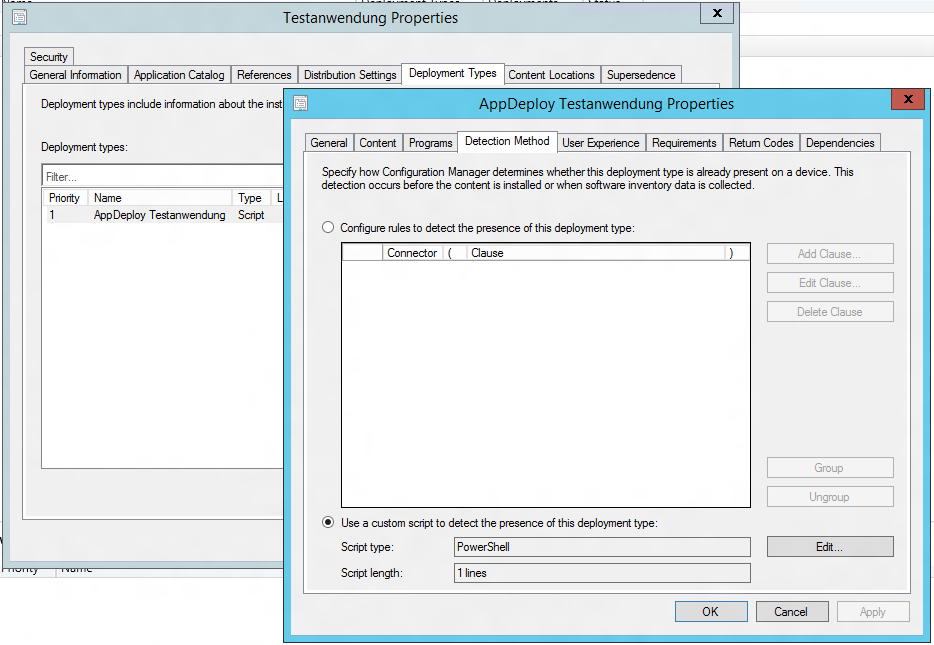Click Cancel in AppDeploy dialog
Viewport: 934px width, 645px height.
tap(792, 612)
